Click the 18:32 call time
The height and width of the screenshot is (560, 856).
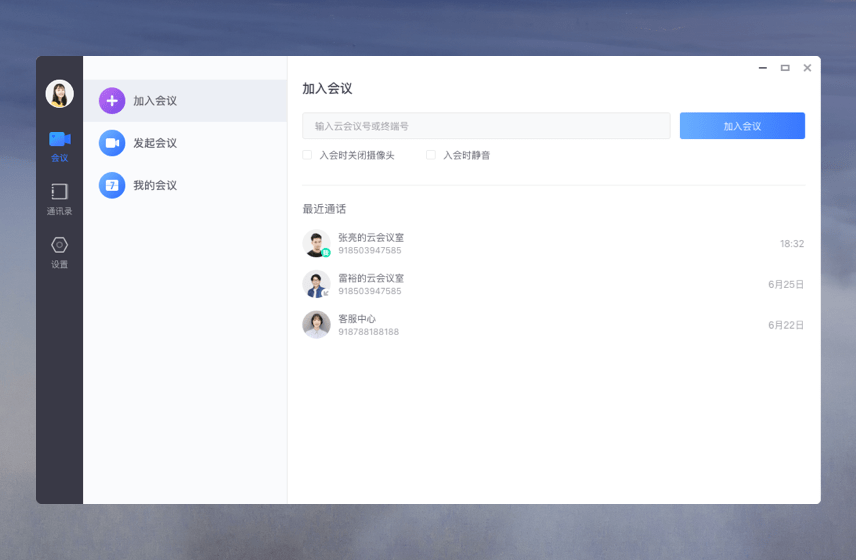click(792, 244)
